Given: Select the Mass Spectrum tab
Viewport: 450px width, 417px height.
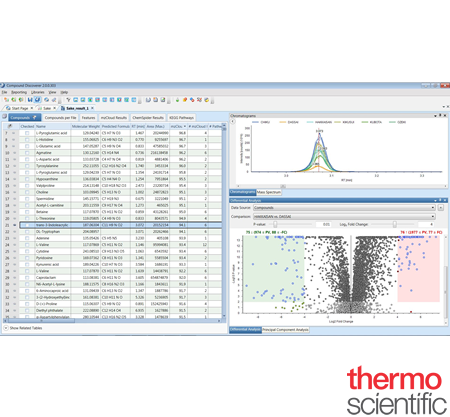Looking at the screenshot, I should point(269,192).
